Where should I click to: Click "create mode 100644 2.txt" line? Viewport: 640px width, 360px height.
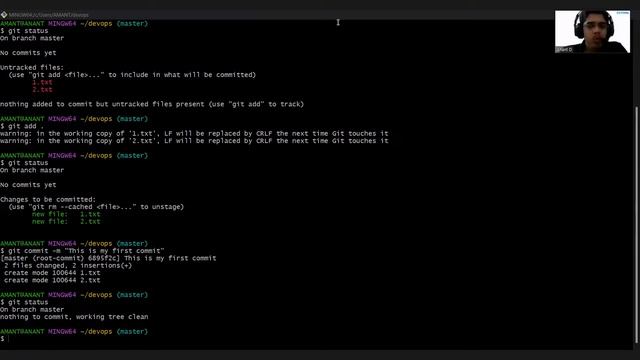[x=52, y=280]
